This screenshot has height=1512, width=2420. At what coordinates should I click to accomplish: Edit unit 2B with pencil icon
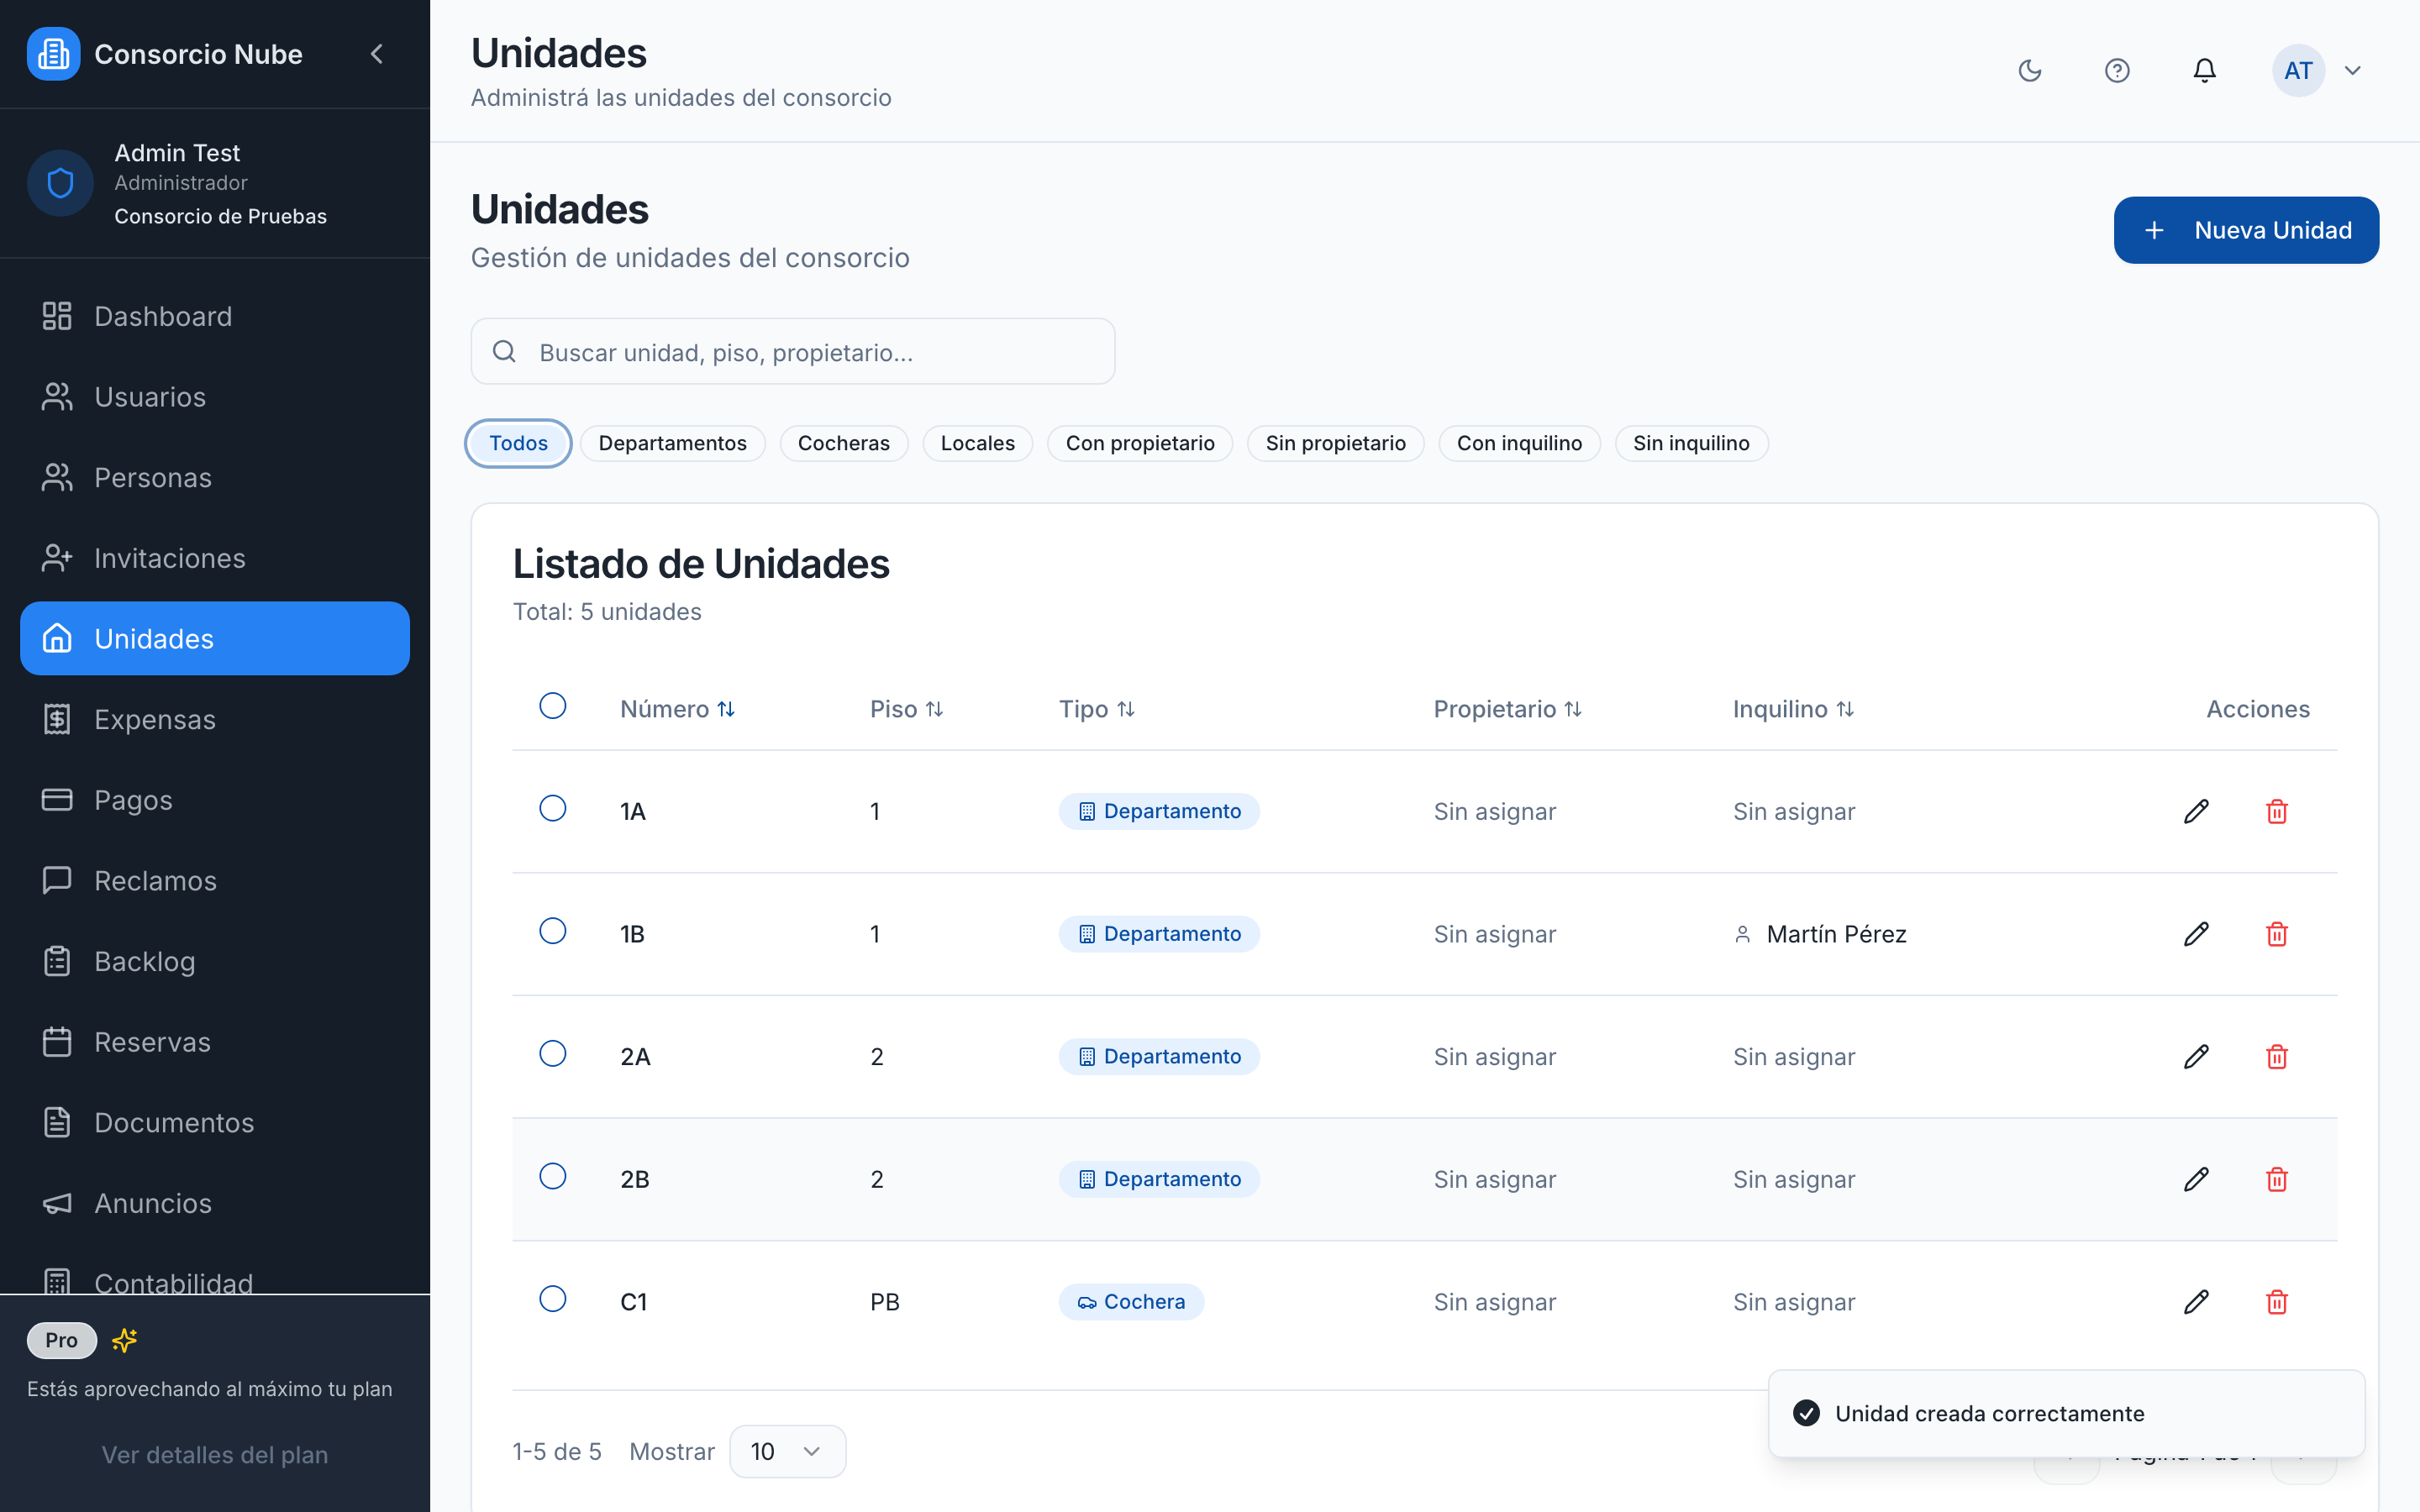click(2196, 1179)
